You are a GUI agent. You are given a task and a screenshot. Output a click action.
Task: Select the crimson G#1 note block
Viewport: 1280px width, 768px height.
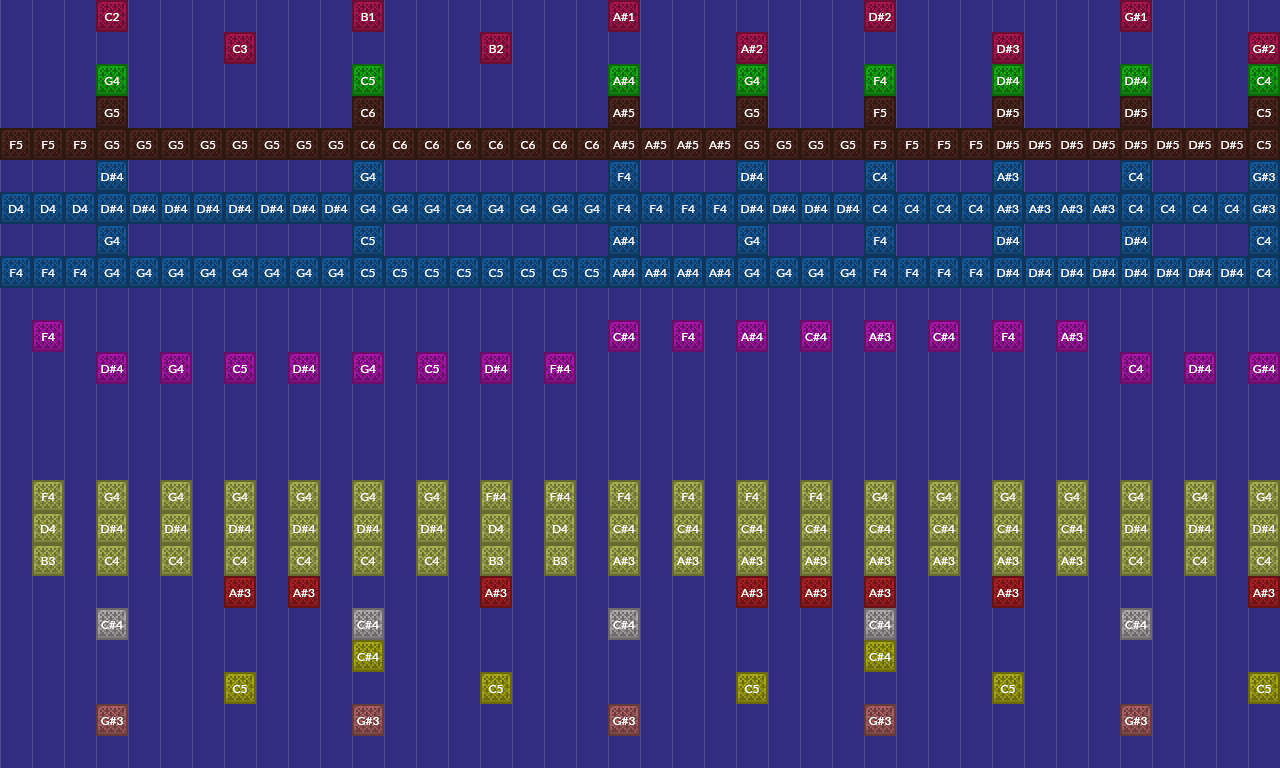point(1136,17)
